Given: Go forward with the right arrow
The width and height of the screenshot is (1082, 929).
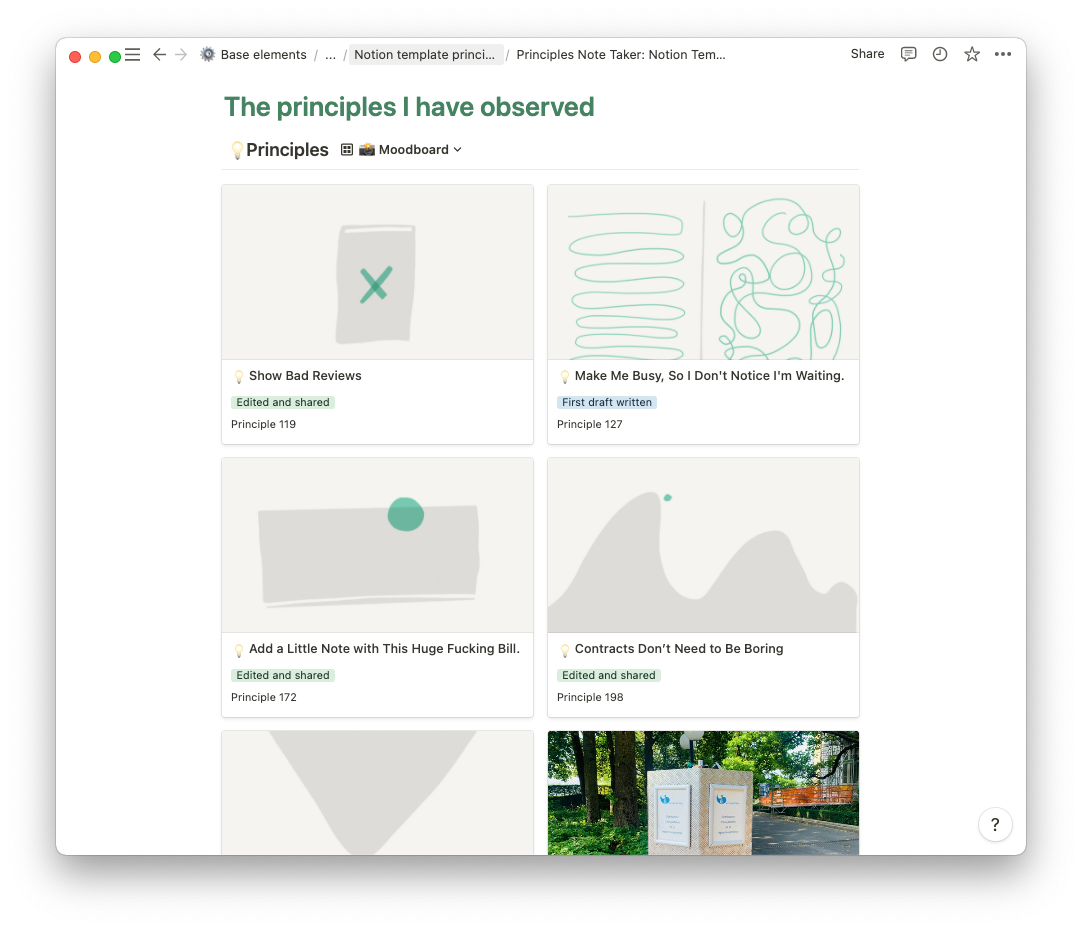Looking at the screenshot, I should tap(181, 55).
